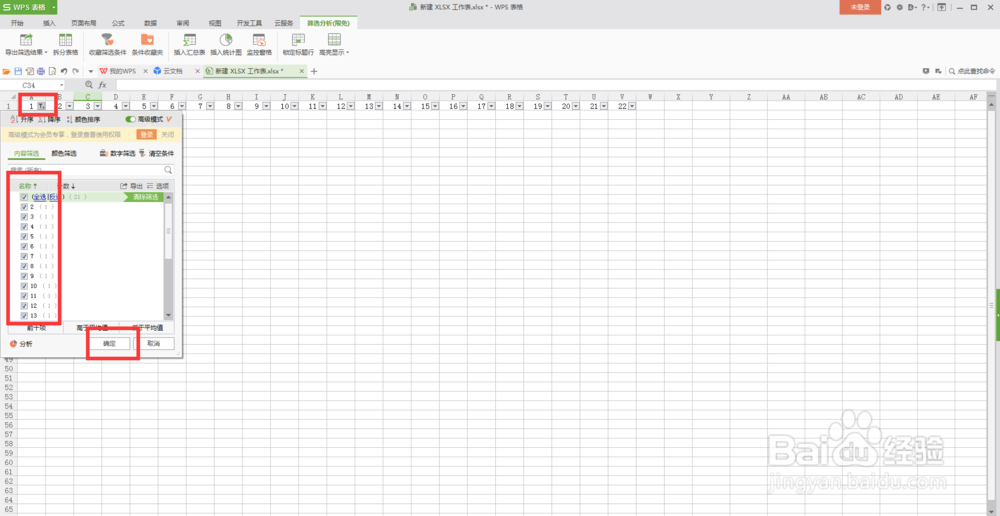Open the filter dropdown beside value 10
1000x516 pixels.
pos(295,107)
